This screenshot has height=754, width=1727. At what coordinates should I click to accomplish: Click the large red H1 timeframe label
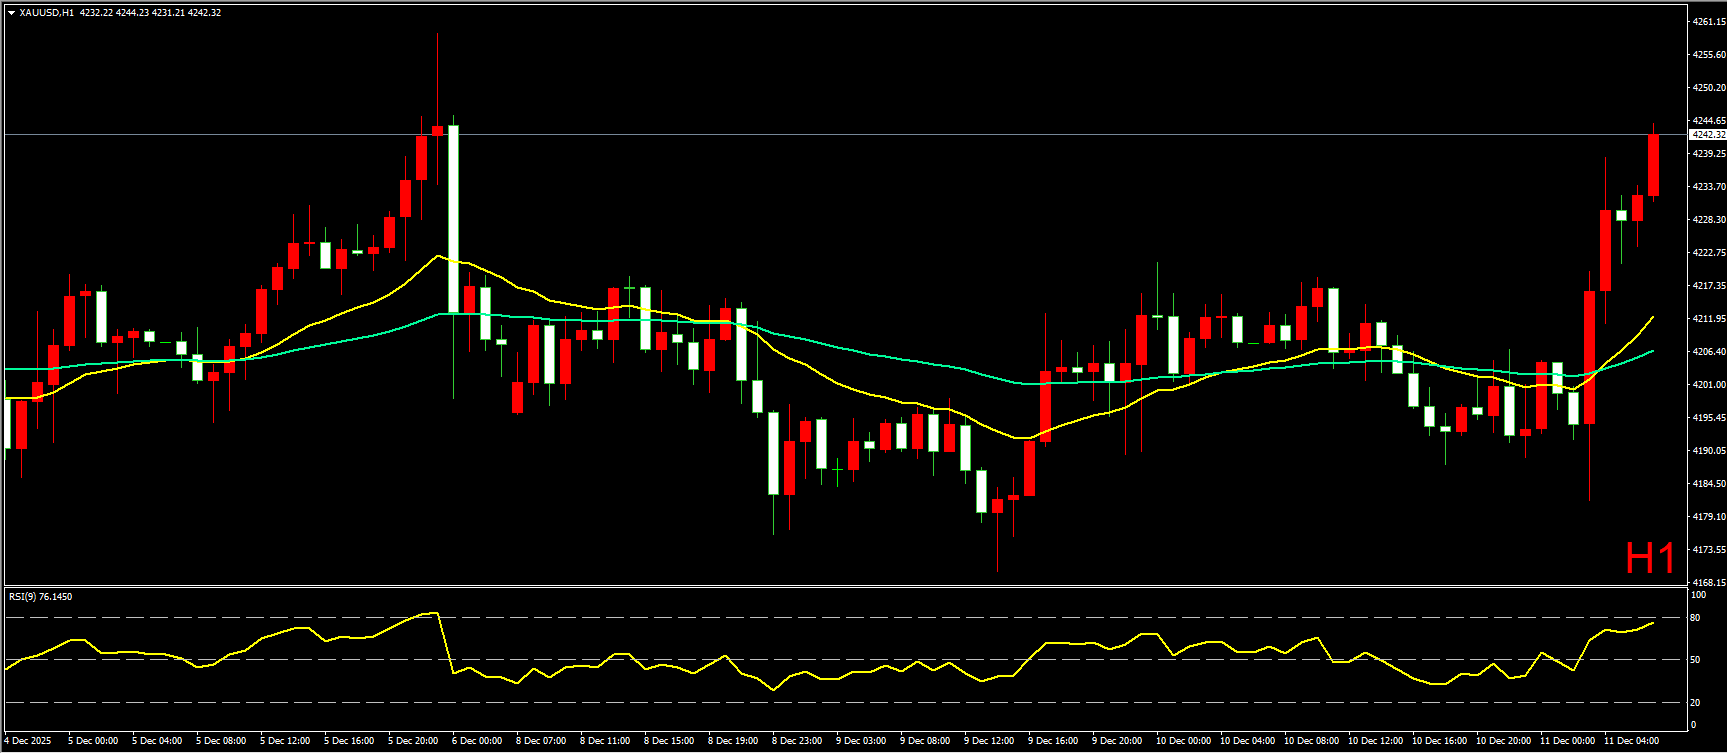pos(1650,559)
